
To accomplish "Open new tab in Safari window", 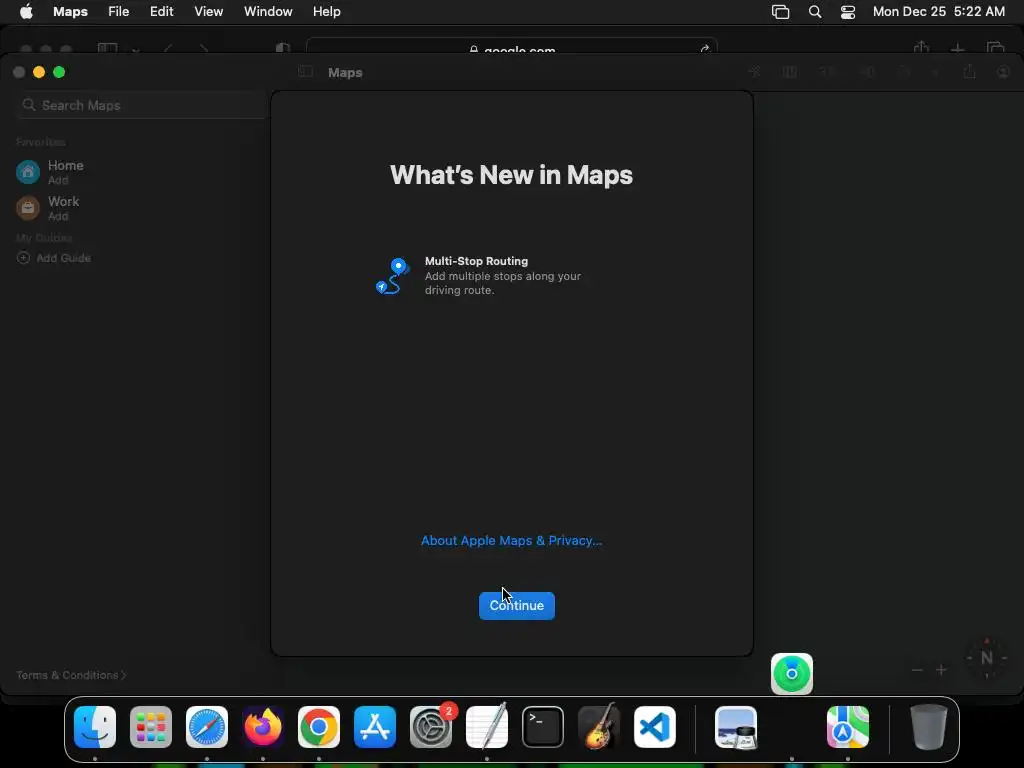I will click(x=957, y=48).
